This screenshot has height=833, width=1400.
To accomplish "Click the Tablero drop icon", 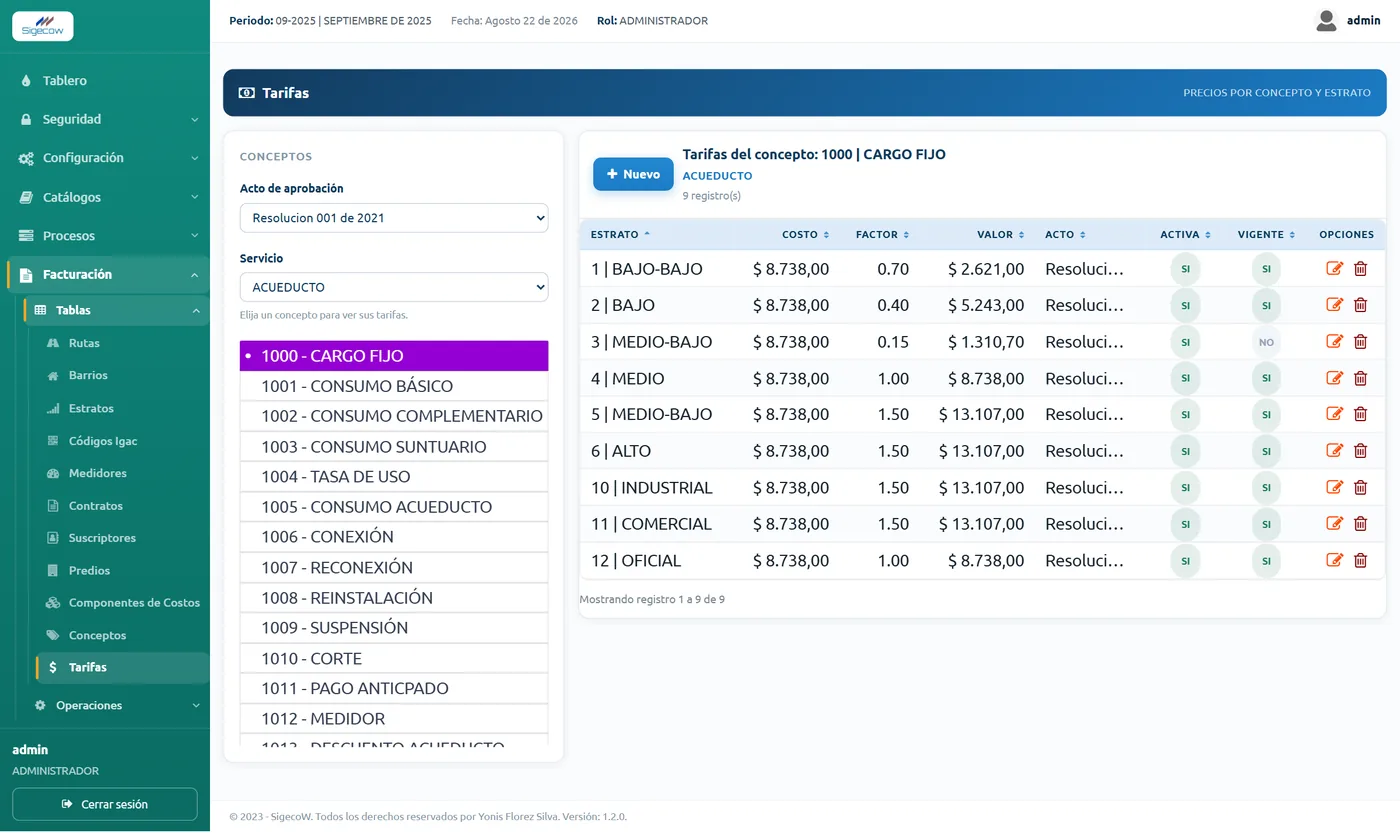I will pos(26,81).
